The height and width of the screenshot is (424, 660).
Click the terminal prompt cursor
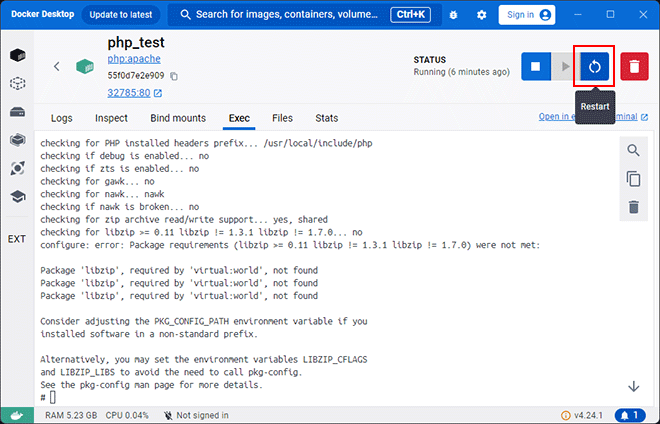click(x=53, y=397)
